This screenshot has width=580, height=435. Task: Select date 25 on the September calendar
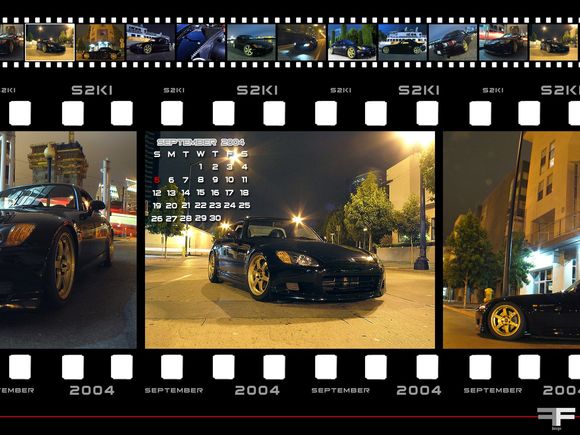point(244,205)
